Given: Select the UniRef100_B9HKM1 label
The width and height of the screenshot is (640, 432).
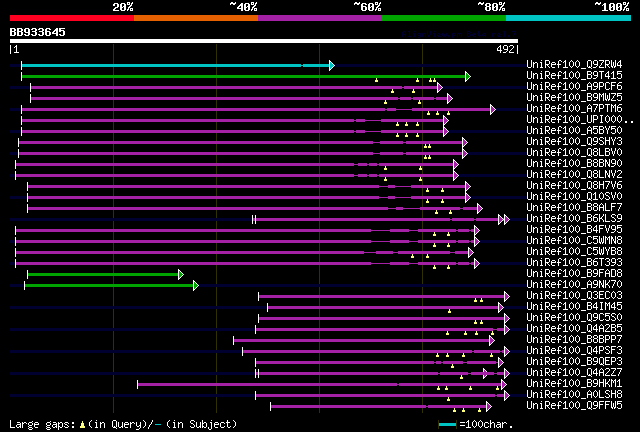Looking at the screenshot, I should 574,384.
